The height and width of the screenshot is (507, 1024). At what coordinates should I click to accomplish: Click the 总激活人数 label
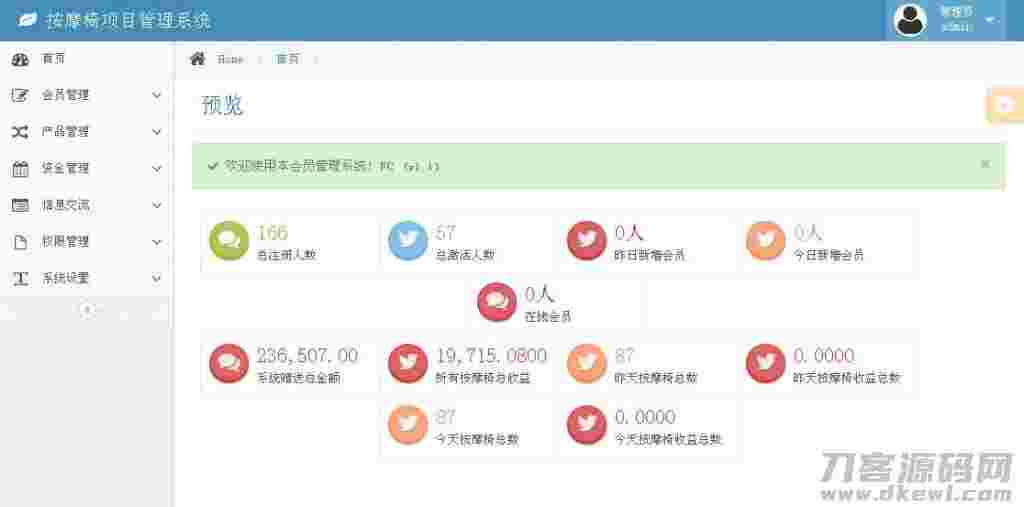[465, 255]
